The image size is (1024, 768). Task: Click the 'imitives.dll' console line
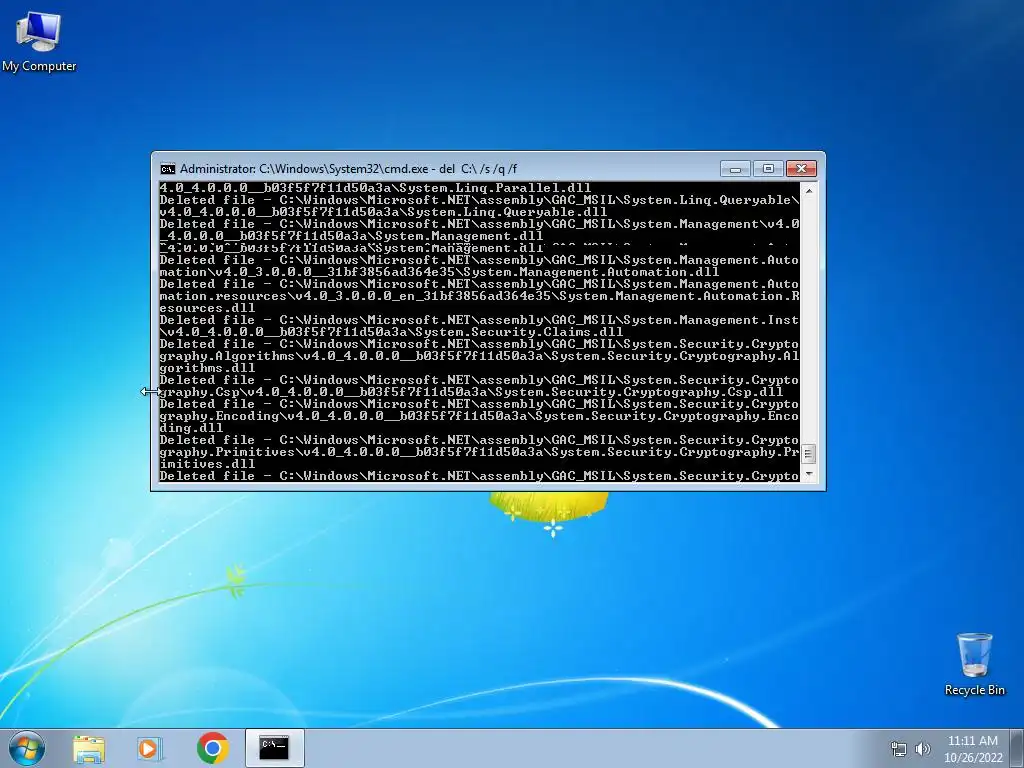click(x=207, y=464)
